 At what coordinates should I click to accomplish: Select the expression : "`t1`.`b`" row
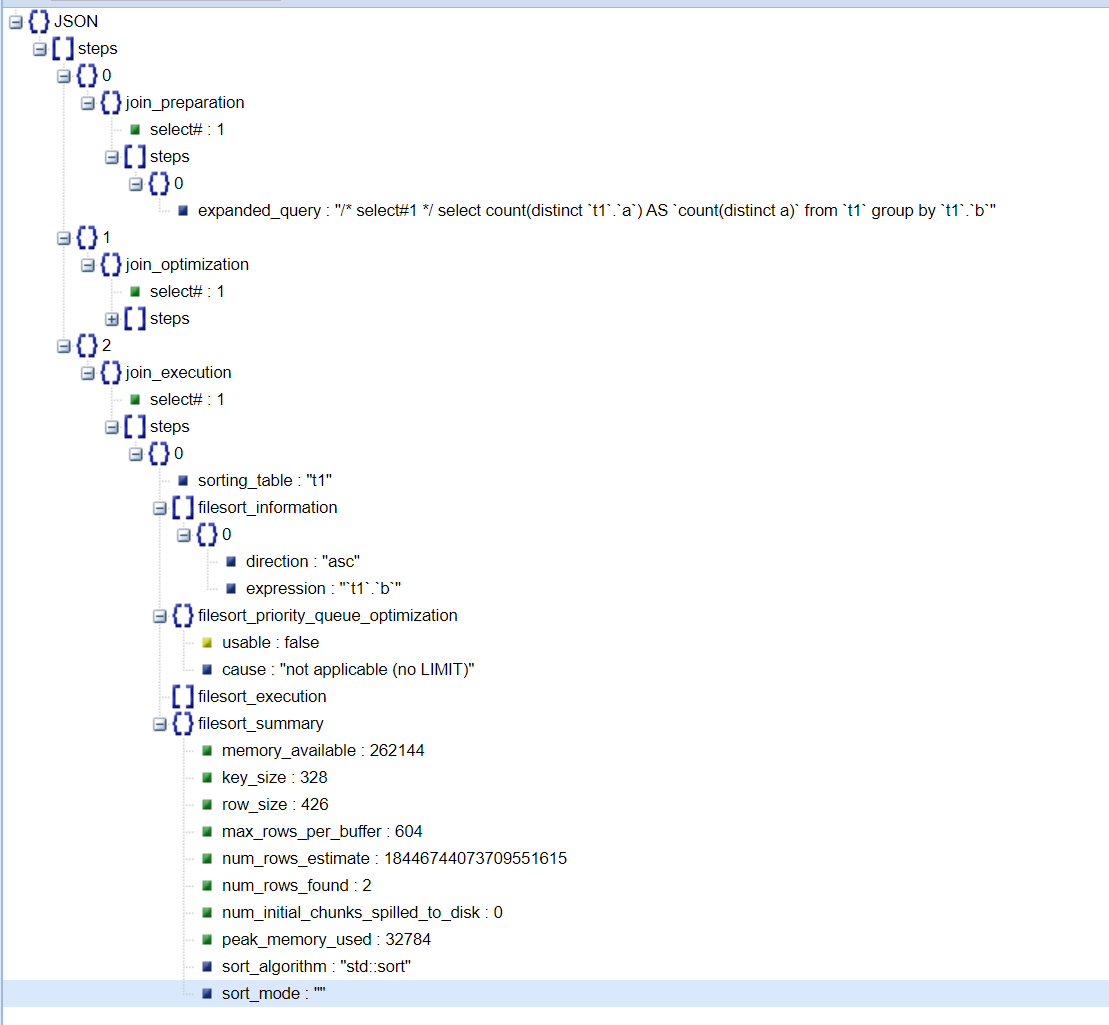point(324,589)
